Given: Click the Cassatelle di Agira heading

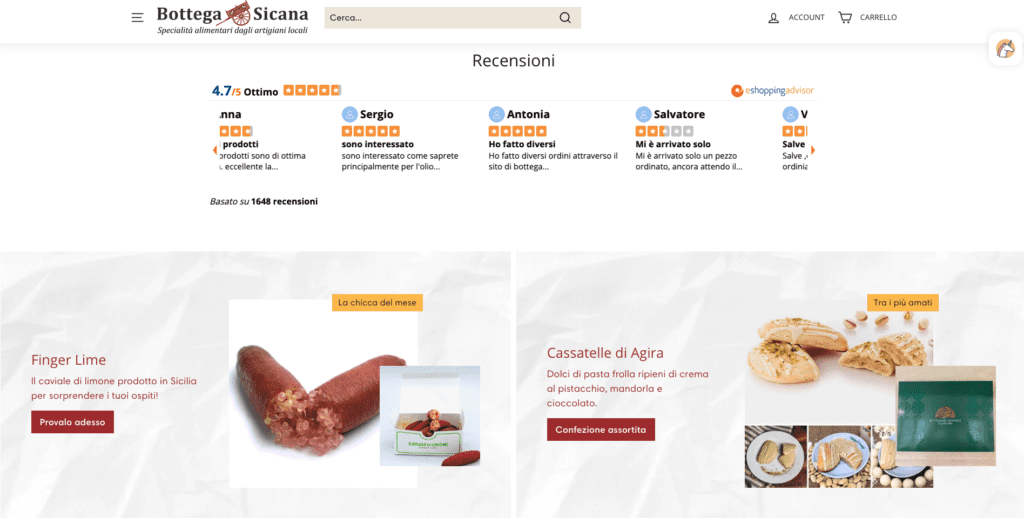Looking at the screenshot, I should [605, 353].
